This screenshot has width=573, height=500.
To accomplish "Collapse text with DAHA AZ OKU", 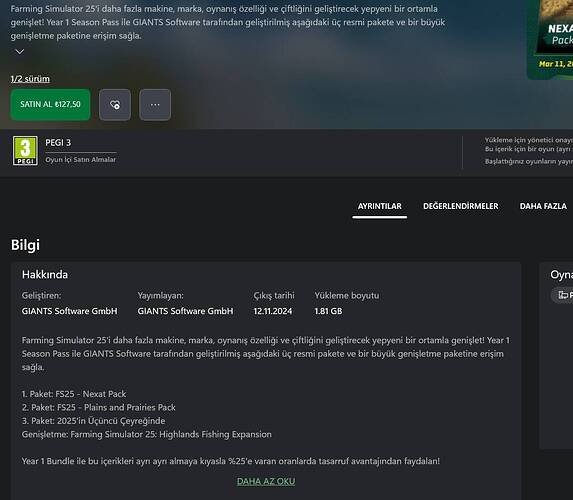I will click(x=266, y=481).
